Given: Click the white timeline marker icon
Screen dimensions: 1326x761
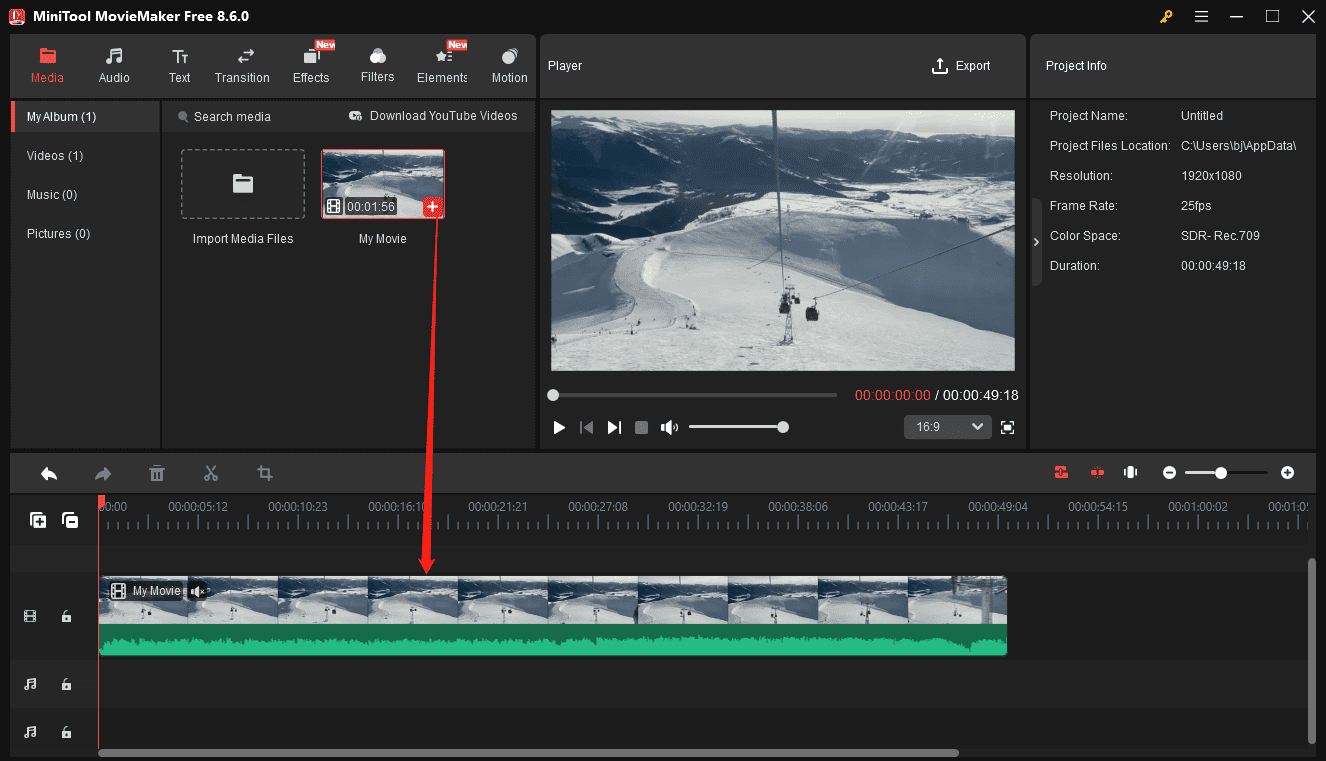Looking at the screenshot, I should coord(1131,473).
